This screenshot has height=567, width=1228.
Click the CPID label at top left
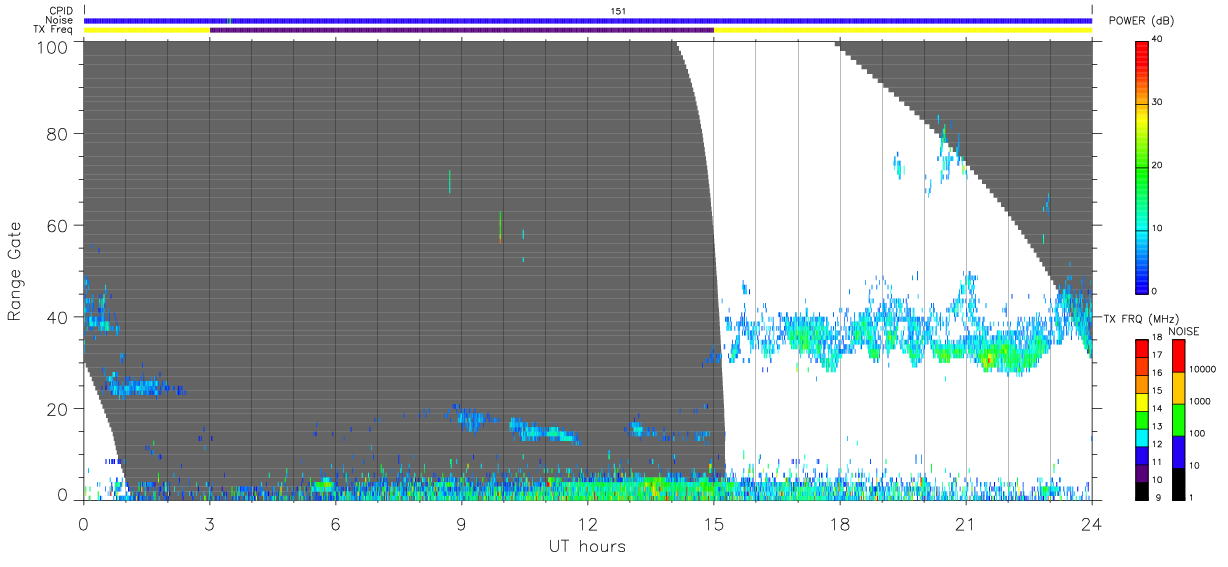(60, 11)
